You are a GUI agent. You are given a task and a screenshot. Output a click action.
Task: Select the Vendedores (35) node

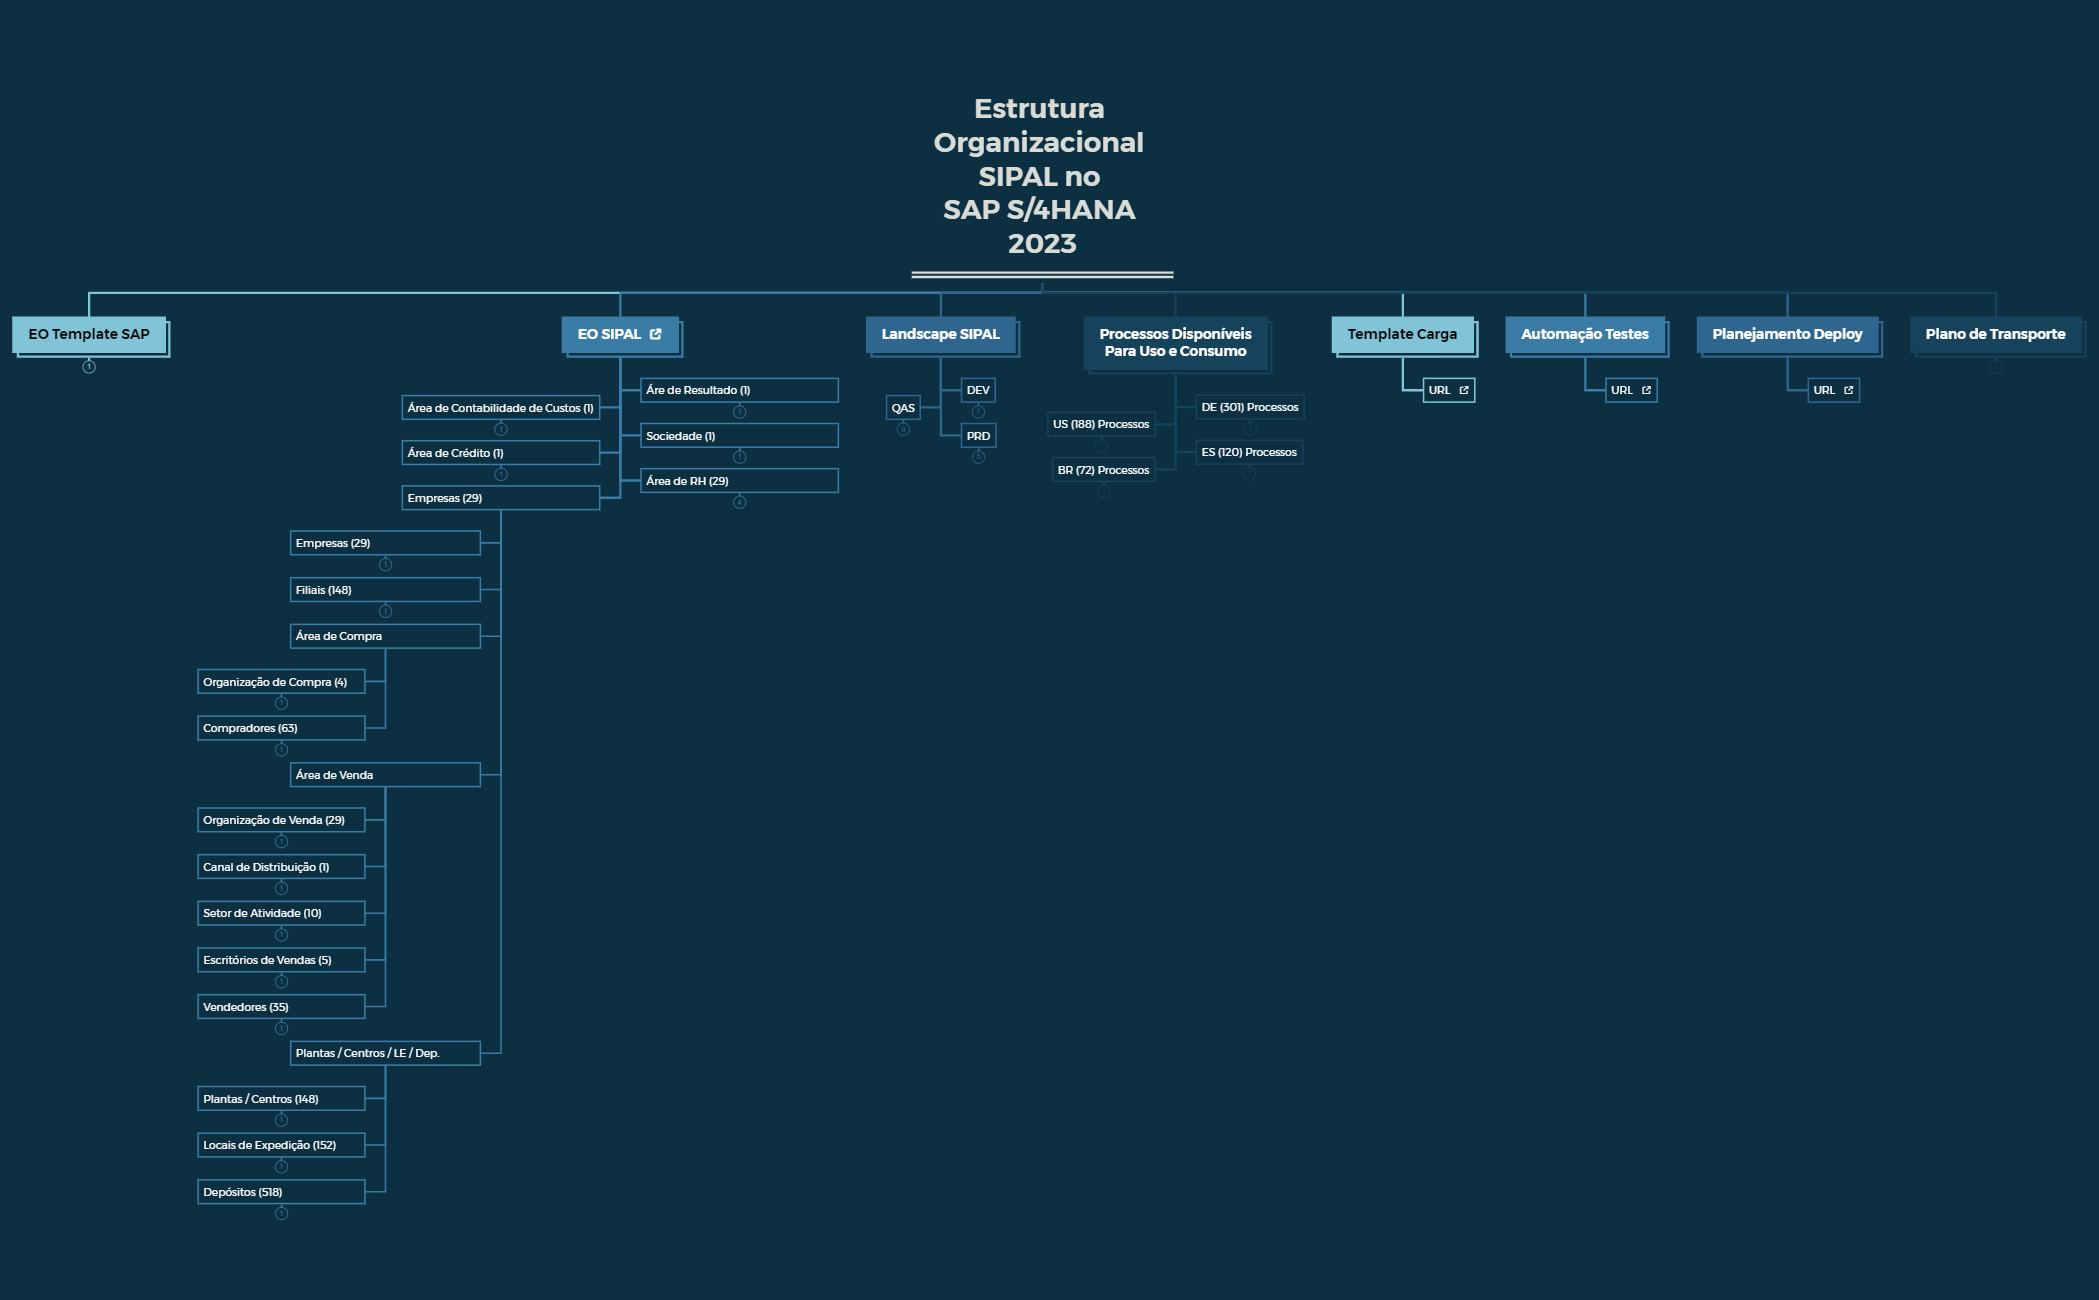click(x=280, y=1007)
